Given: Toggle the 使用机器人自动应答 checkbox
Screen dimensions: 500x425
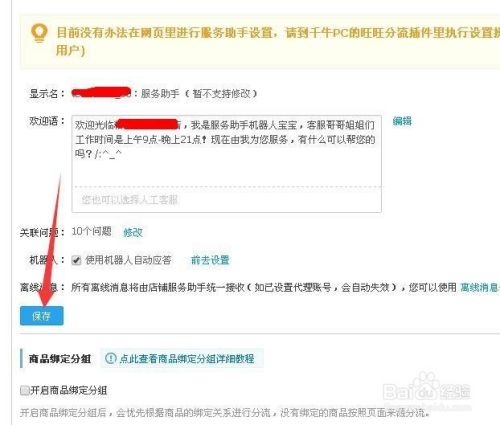Looking at the screenshot, I should (x=76, y=260).
